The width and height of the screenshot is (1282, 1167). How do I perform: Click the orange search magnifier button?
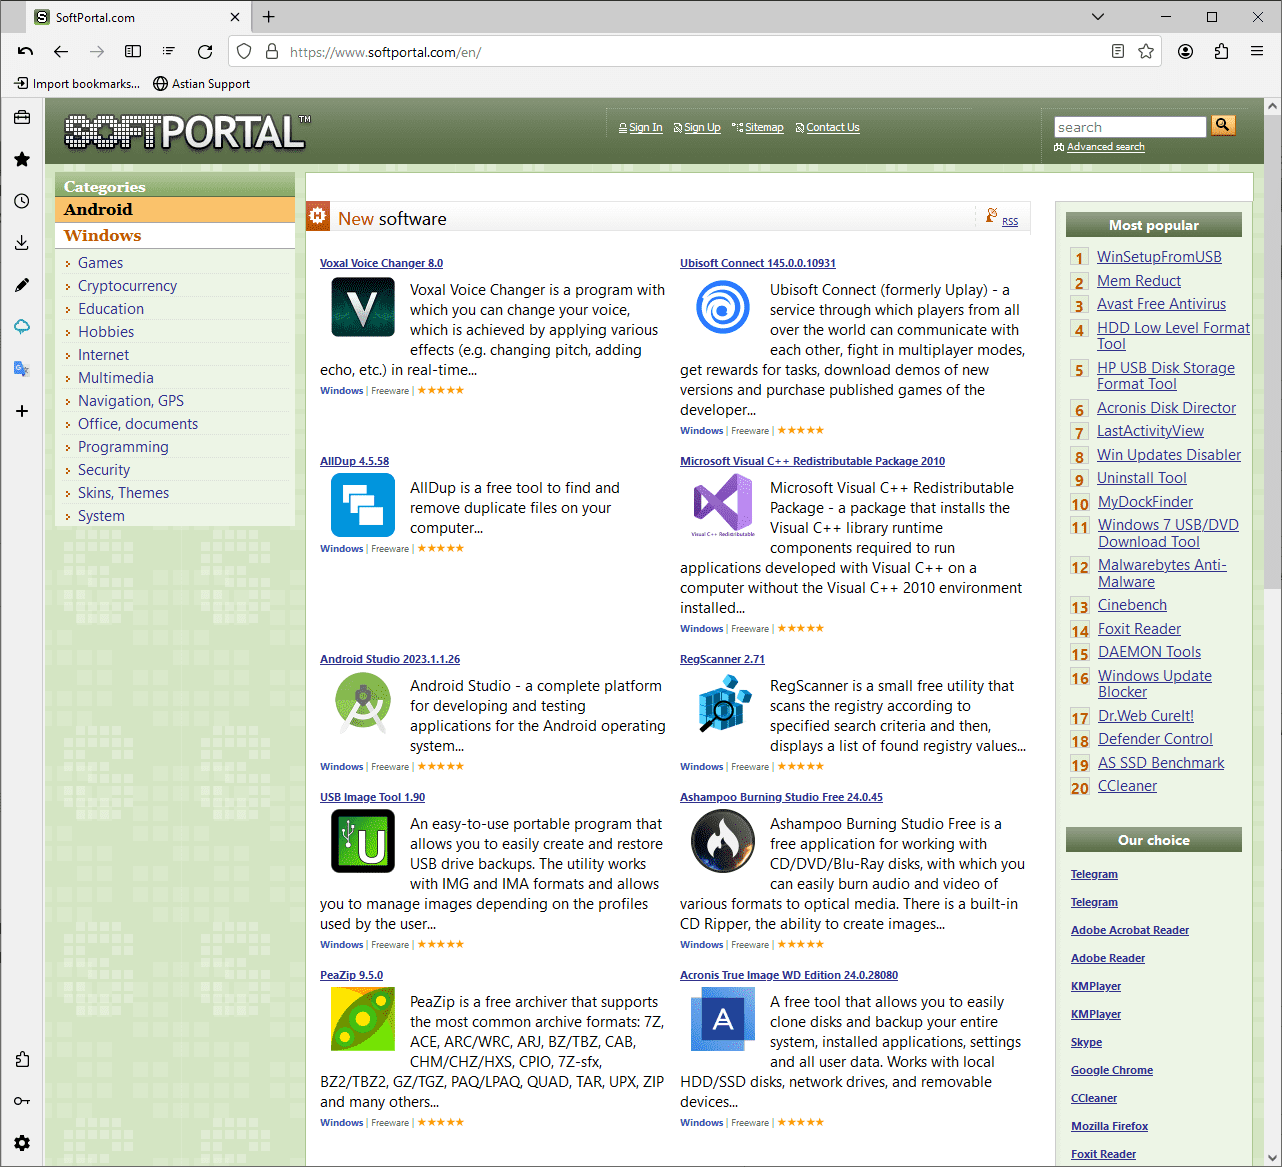point(1223,125)
